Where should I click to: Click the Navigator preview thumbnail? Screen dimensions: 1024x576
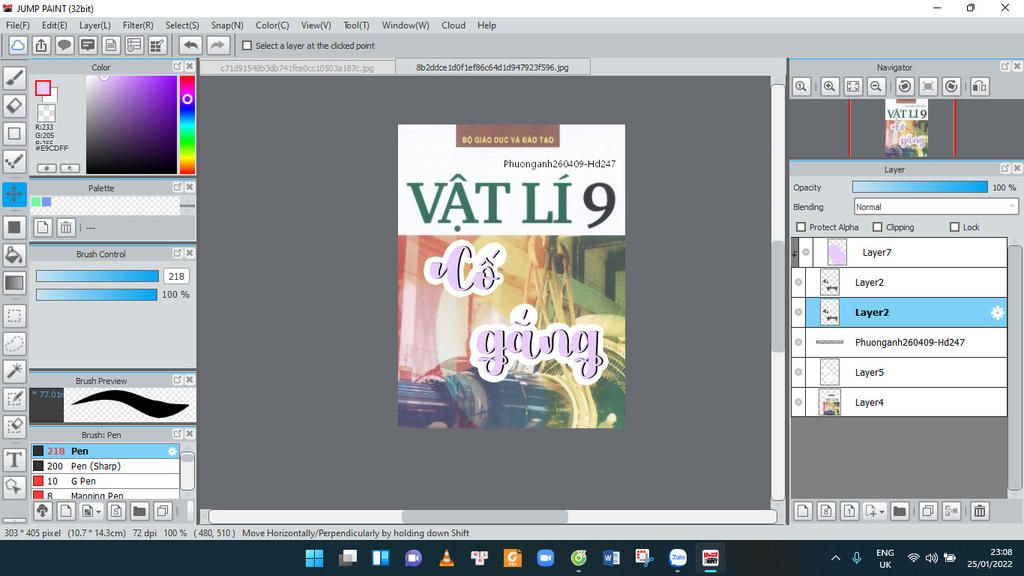[906, 128]
